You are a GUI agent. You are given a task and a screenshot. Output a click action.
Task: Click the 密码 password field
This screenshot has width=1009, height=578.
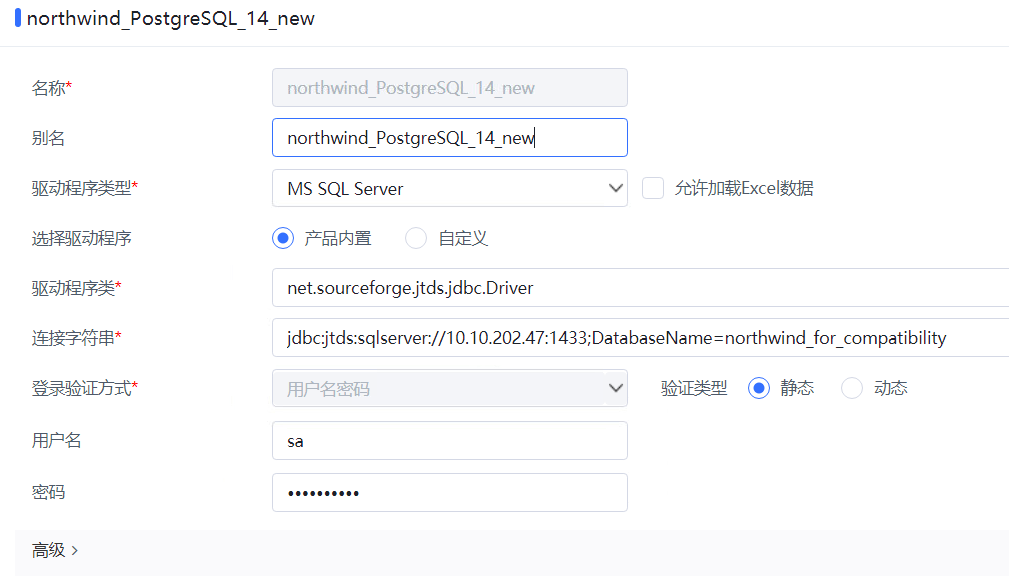[x=449, y=492]
